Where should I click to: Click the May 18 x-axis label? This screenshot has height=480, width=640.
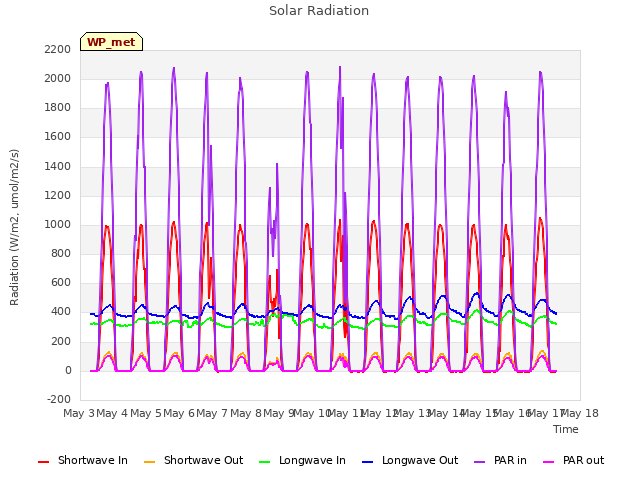point(580,413)
